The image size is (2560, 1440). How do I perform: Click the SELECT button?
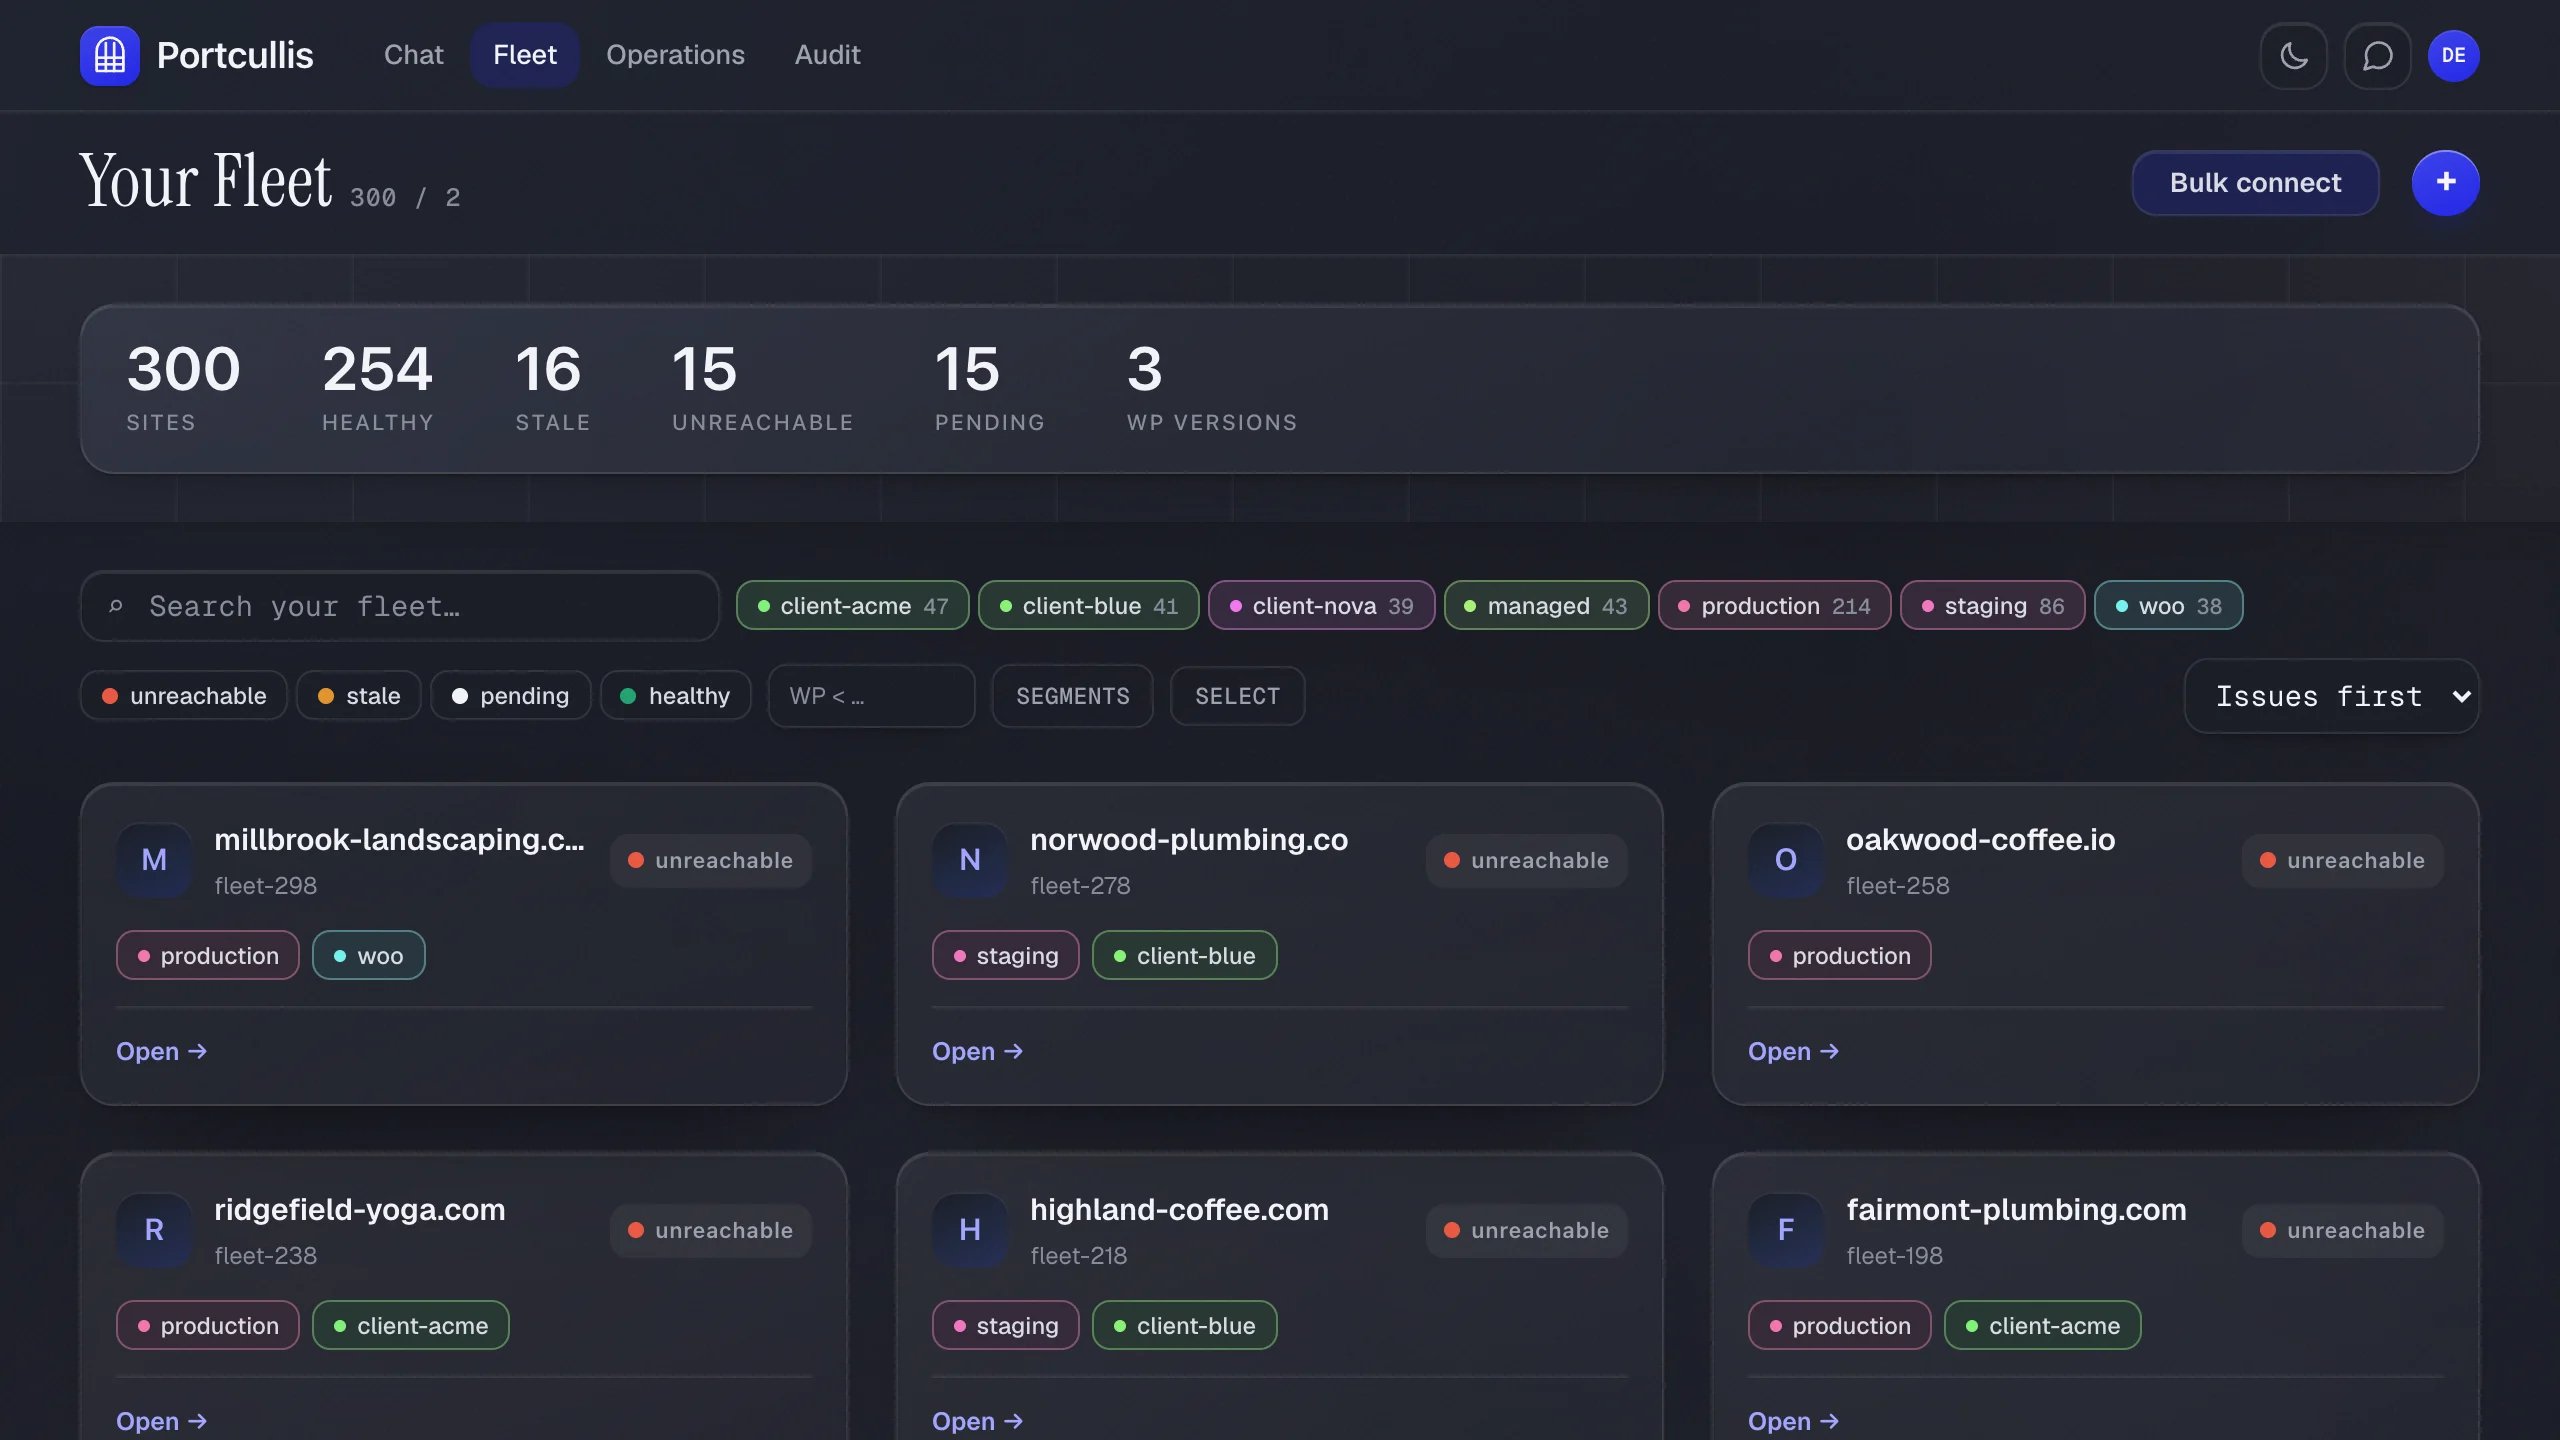pos(1238,696)
